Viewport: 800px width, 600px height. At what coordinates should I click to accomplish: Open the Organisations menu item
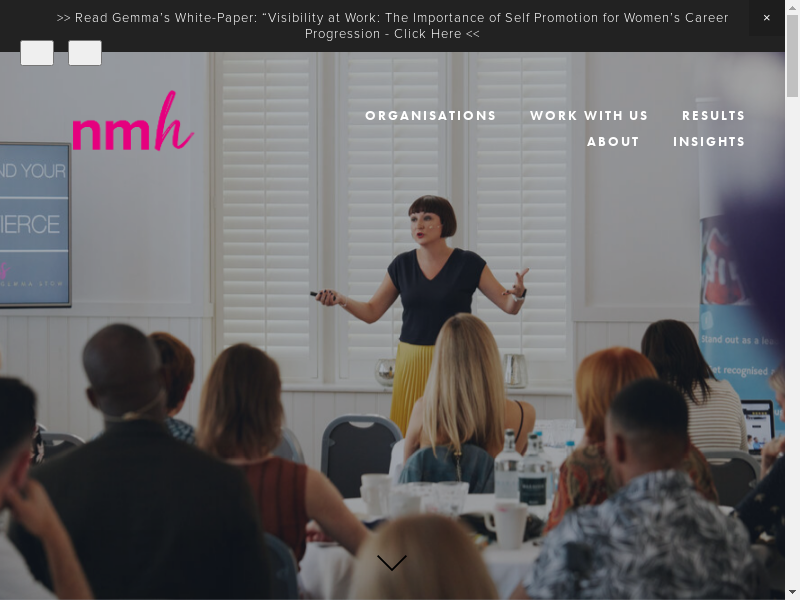(430, 115)
